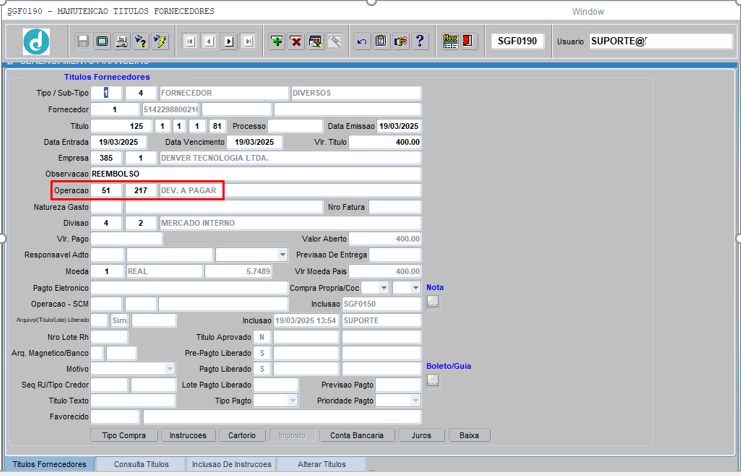Expand the Responsavel Adto dropdown

pyautogui.click(x=282, y=255)
